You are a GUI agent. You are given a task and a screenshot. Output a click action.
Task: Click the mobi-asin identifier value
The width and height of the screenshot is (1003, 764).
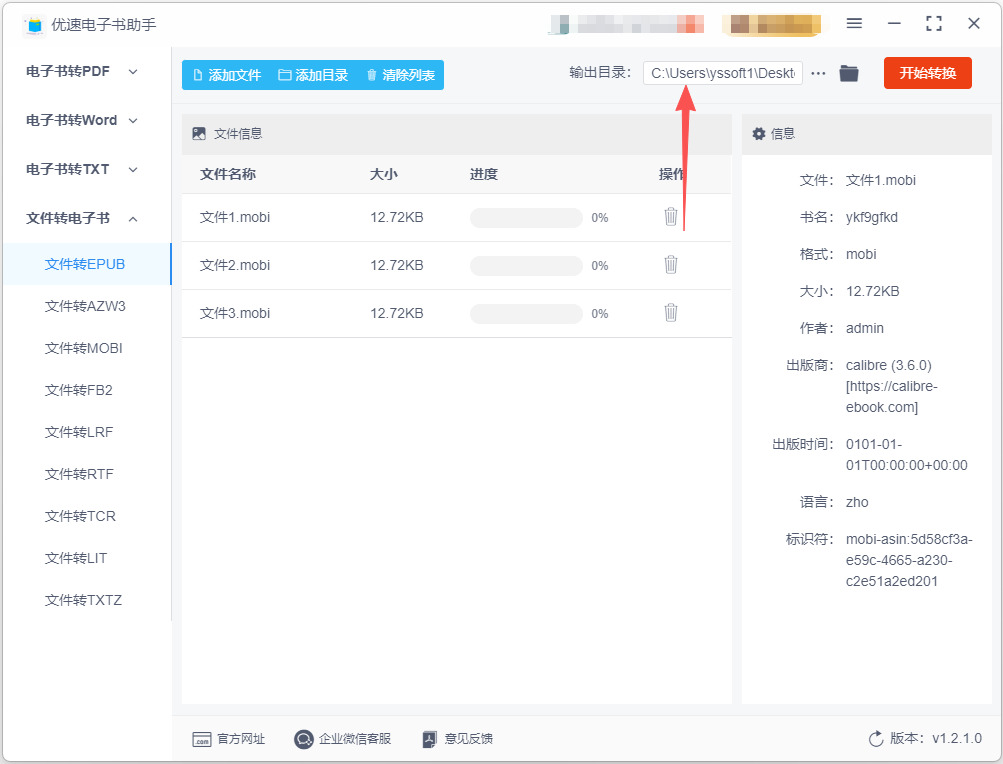(909, 560)
